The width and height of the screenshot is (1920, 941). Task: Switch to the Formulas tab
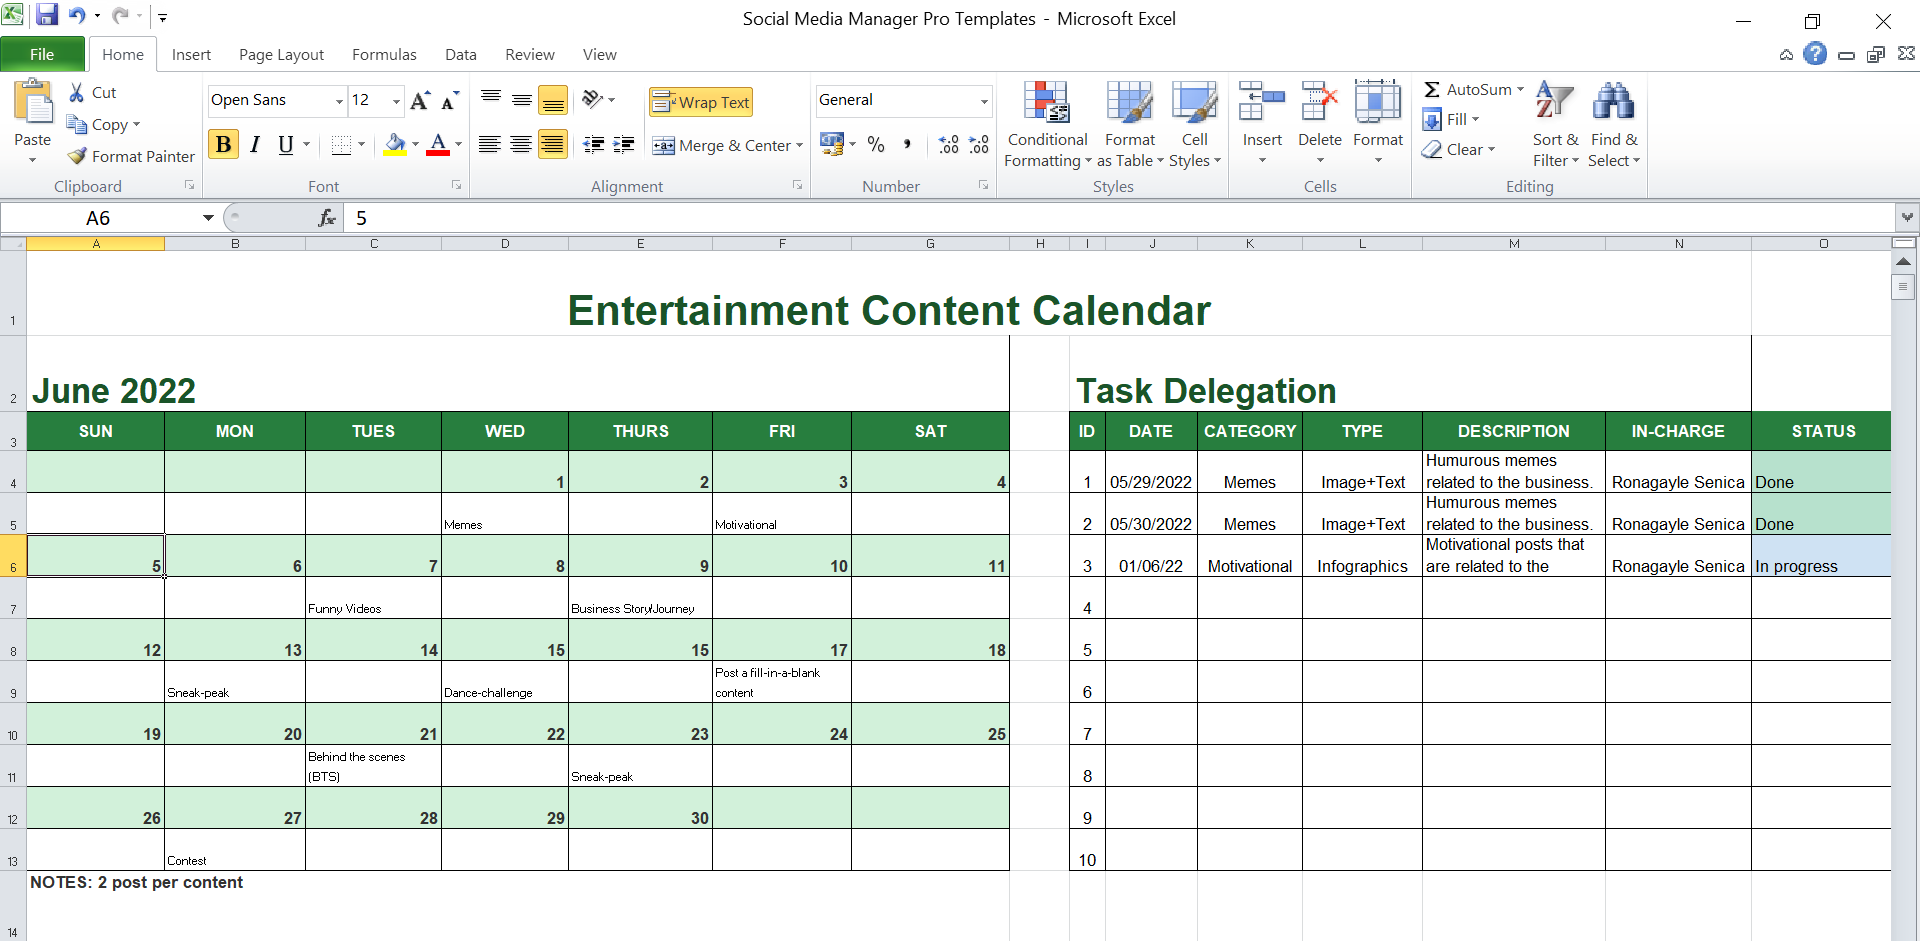click(x=384, y=55)
